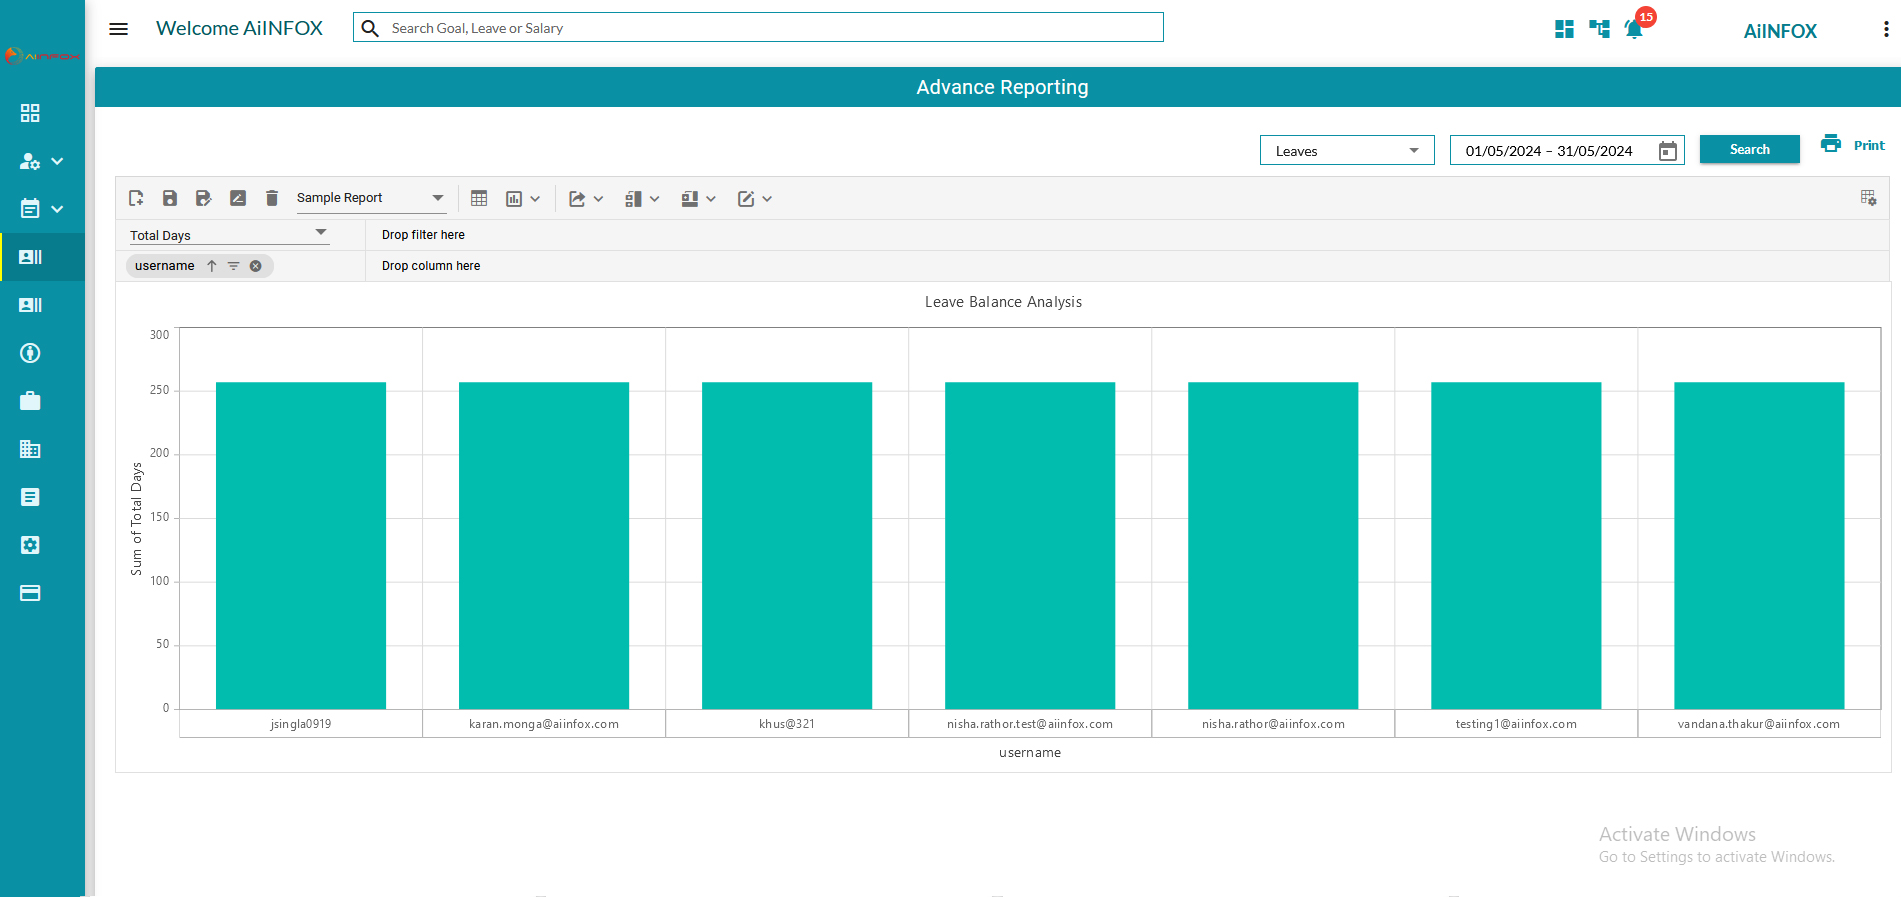Open the building company sidebar icon
The height and width of the screenshot is (897, 1901).
[x=30, y=449]
